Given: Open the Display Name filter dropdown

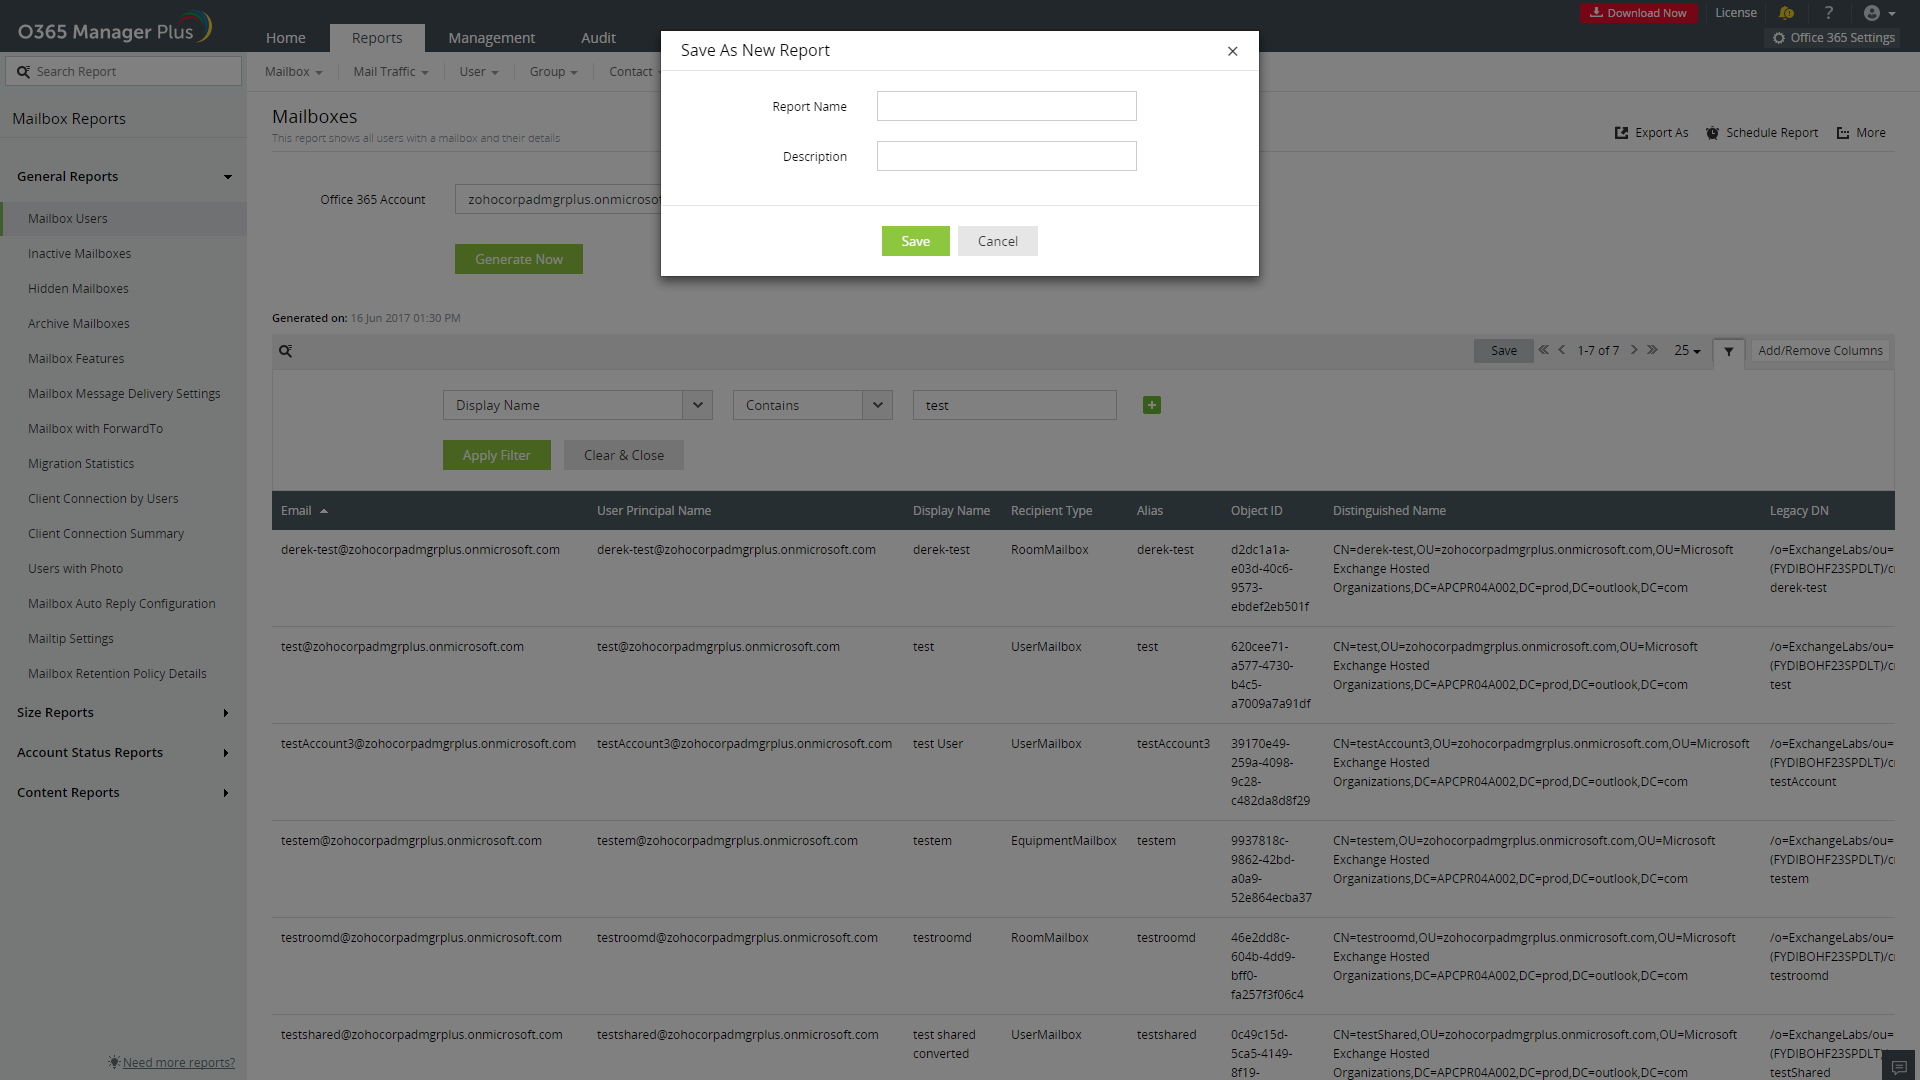Looking at the screenshot, I should (697, 405).
